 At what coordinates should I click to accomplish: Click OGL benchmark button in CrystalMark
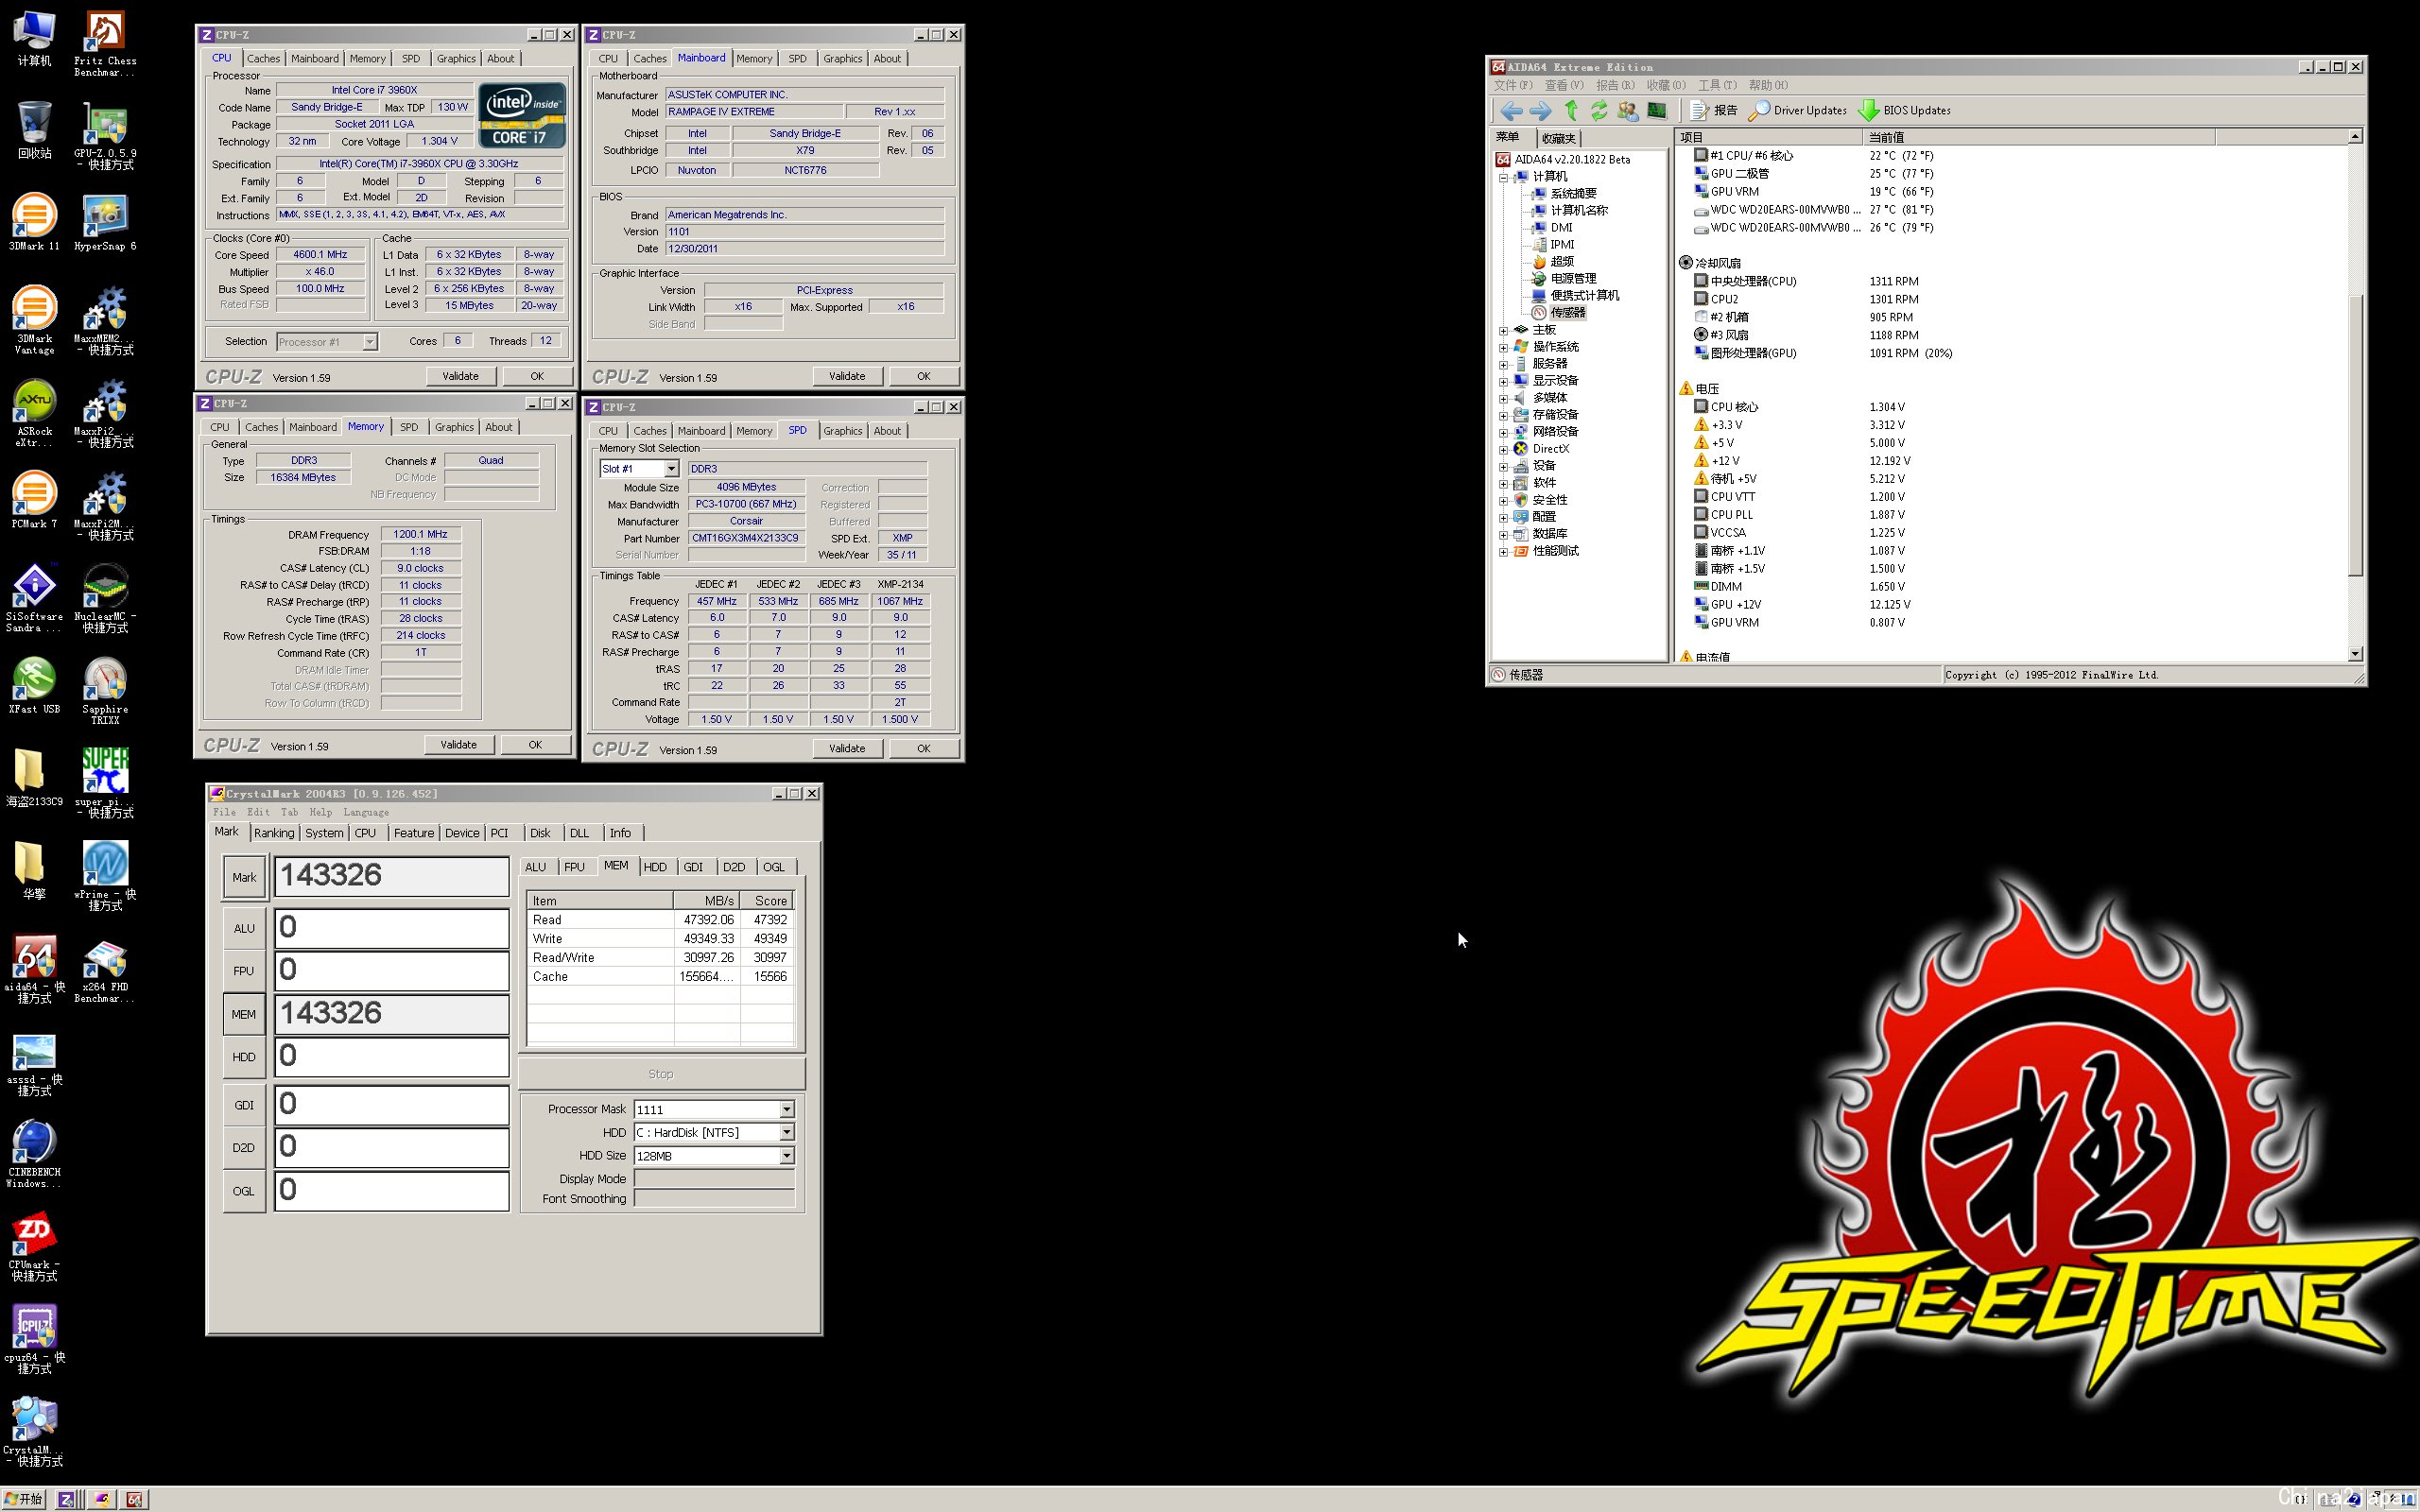[244, 1191]
